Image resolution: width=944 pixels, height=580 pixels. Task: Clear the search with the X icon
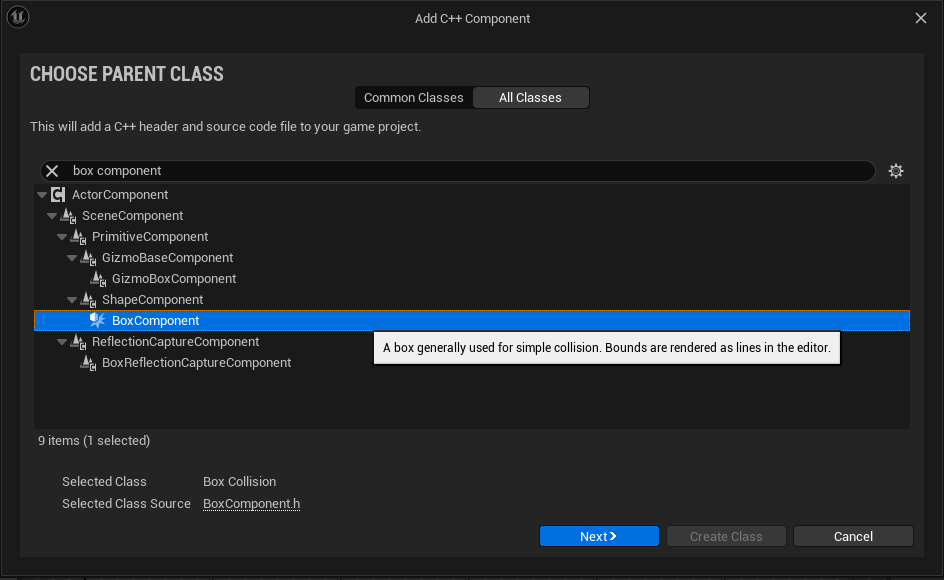(x=52, y=171)
